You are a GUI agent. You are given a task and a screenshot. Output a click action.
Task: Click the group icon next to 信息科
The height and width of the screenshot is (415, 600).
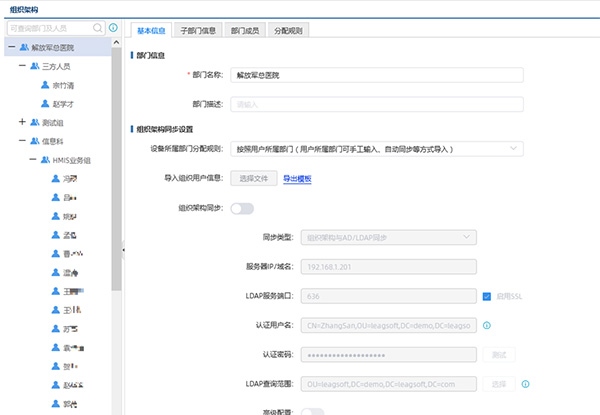[35, 141]
